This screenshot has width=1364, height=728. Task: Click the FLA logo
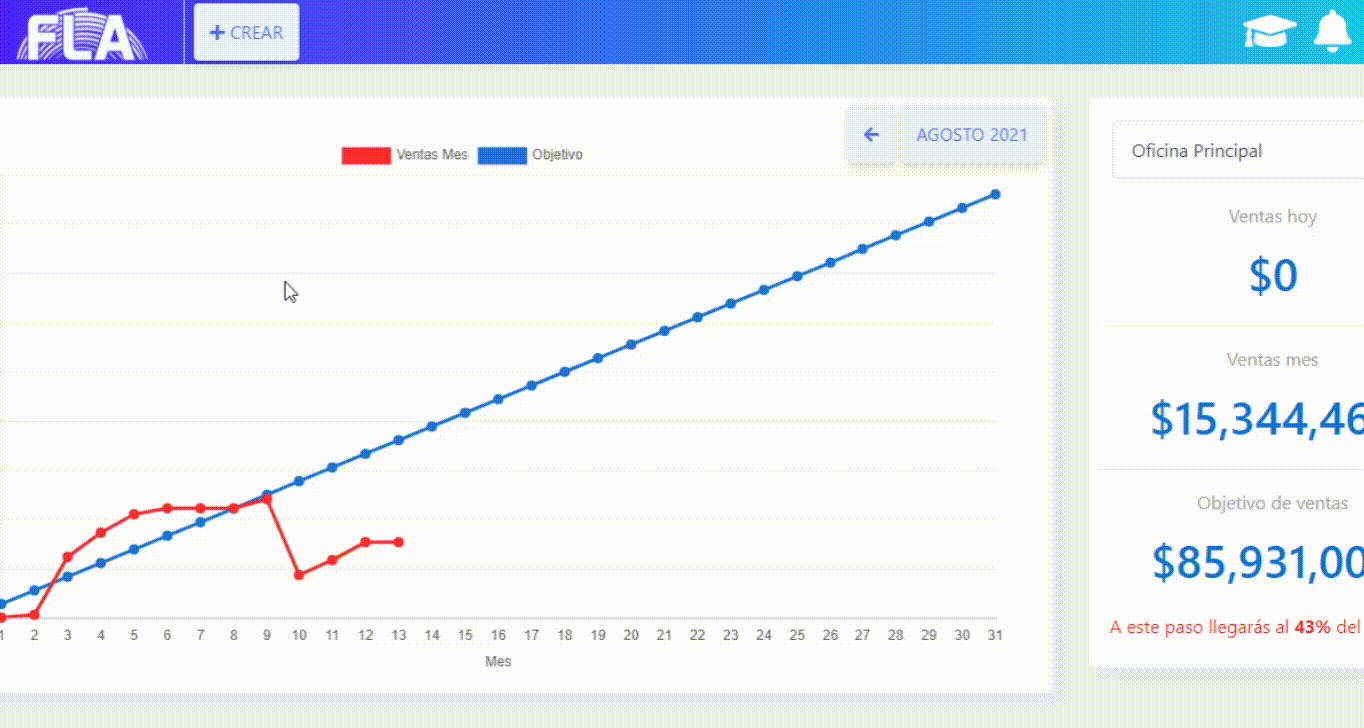pyautogui.click(x=80, y=36)
